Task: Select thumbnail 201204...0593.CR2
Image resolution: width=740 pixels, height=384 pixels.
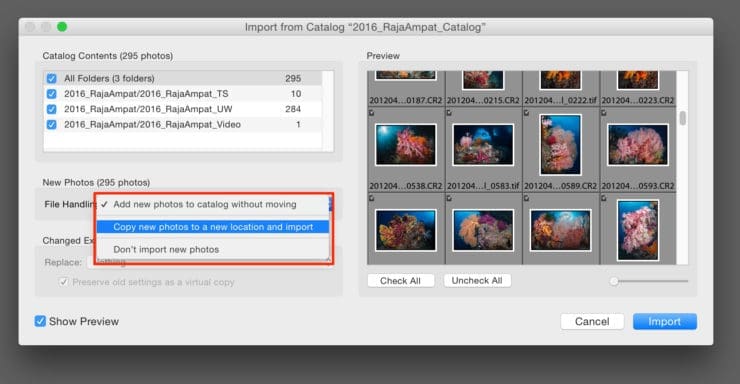Action: point(638,145)
